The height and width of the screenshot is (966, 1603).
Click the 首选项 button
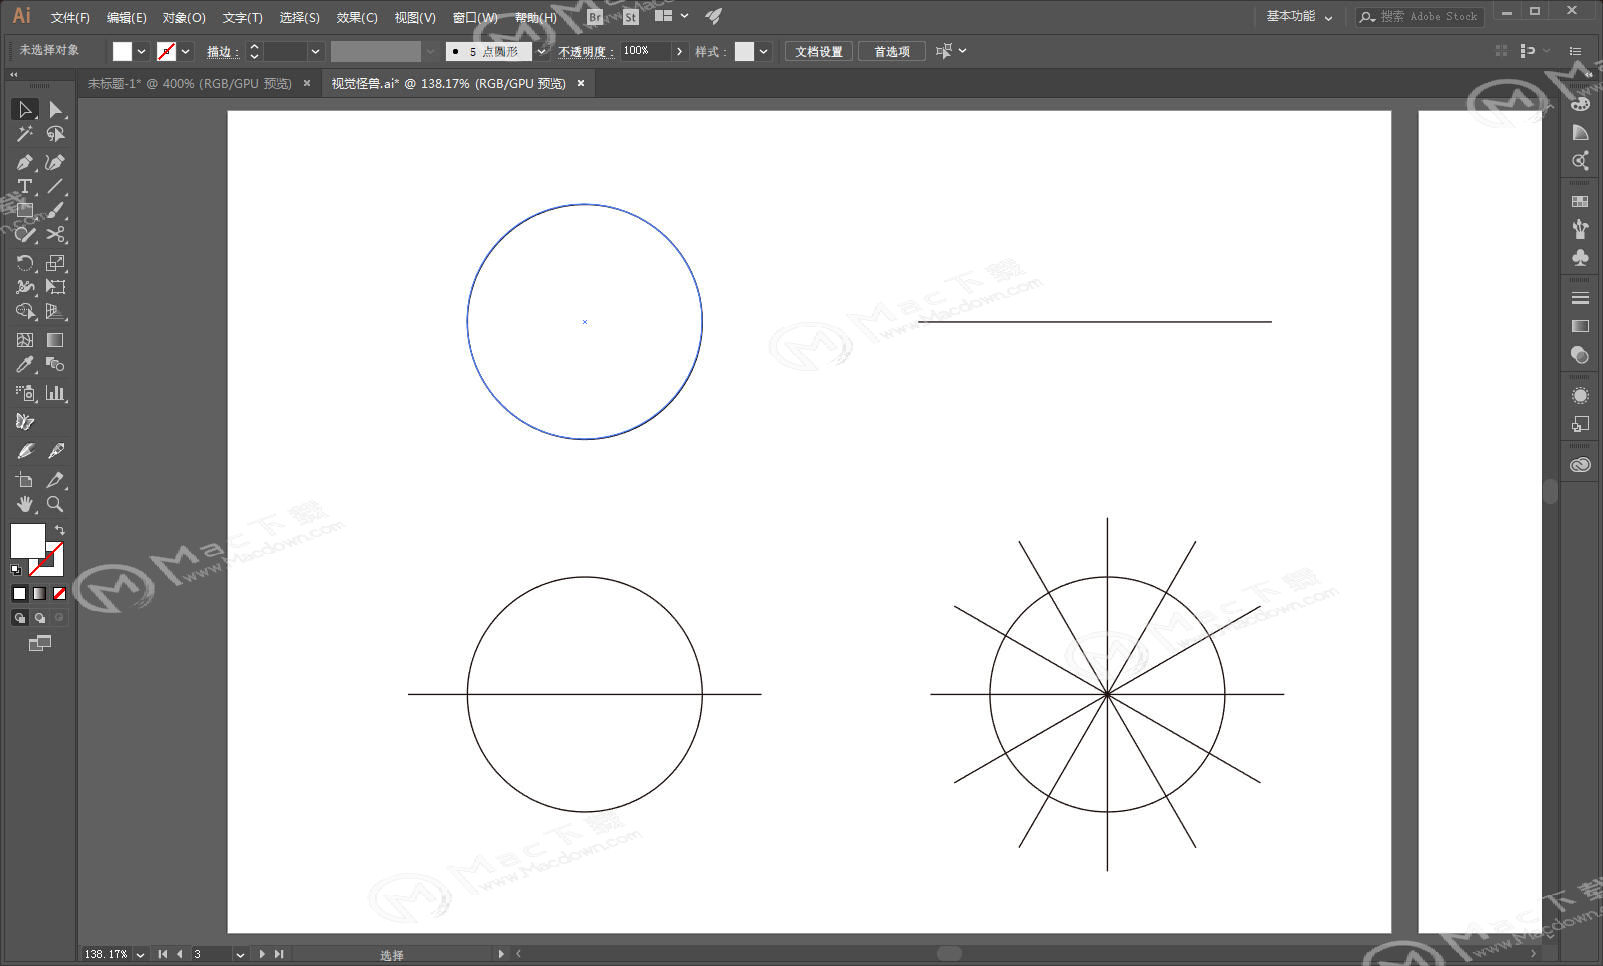[891, 51]
